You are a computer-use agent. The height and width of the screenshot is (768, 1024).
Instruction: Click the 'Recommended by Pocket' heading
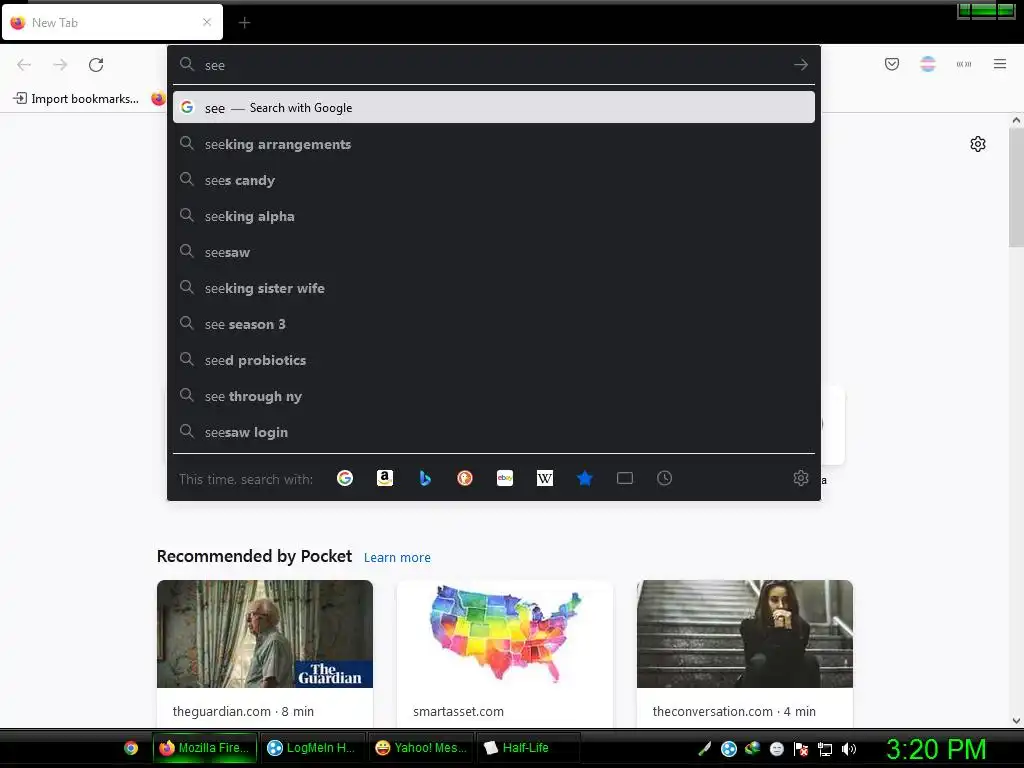(254, 556)
